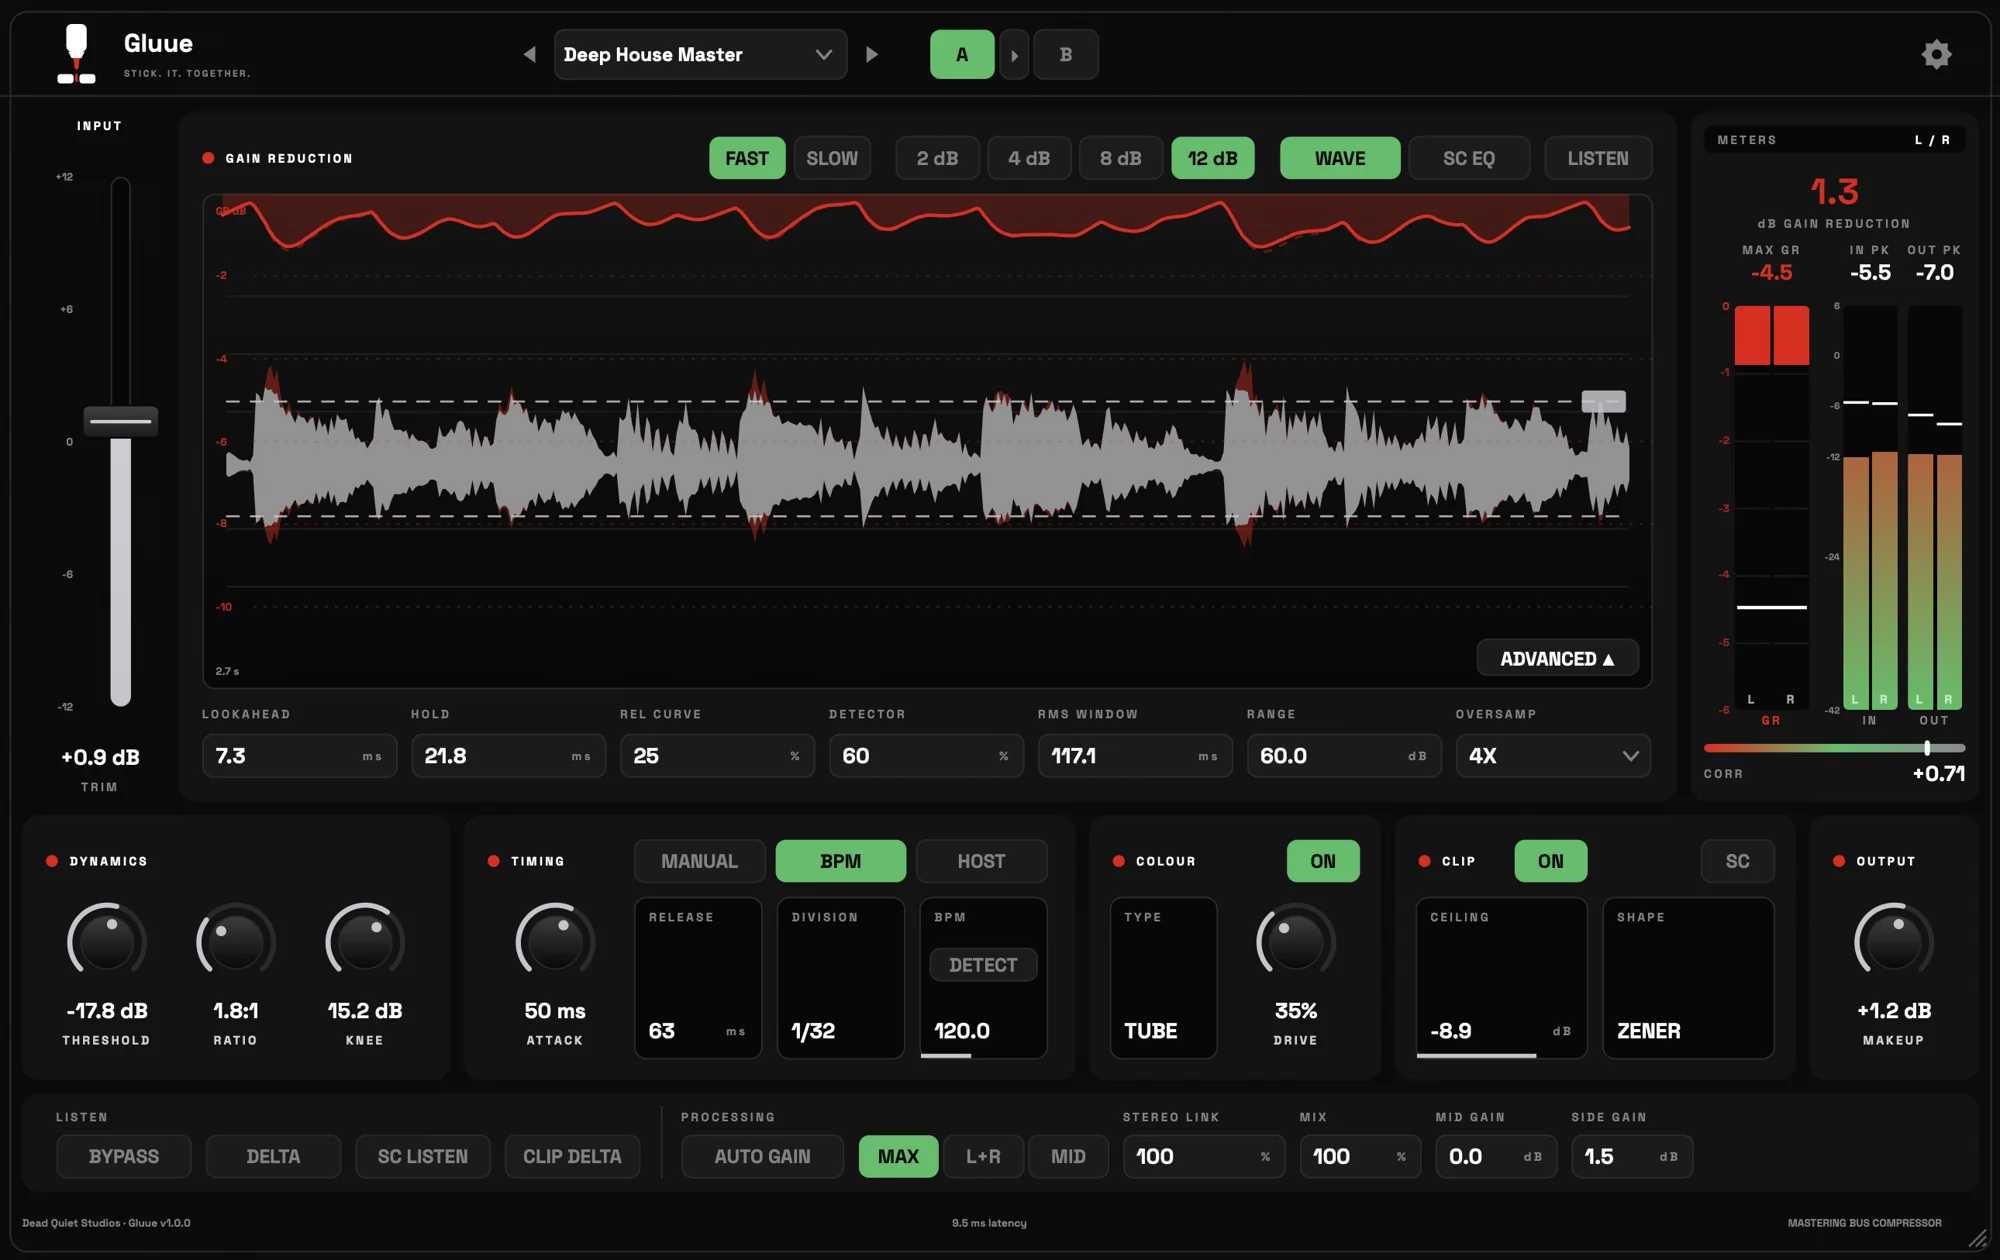Click the Drive knob
Screen dimensions: 2000x1260
[1295, 941]
